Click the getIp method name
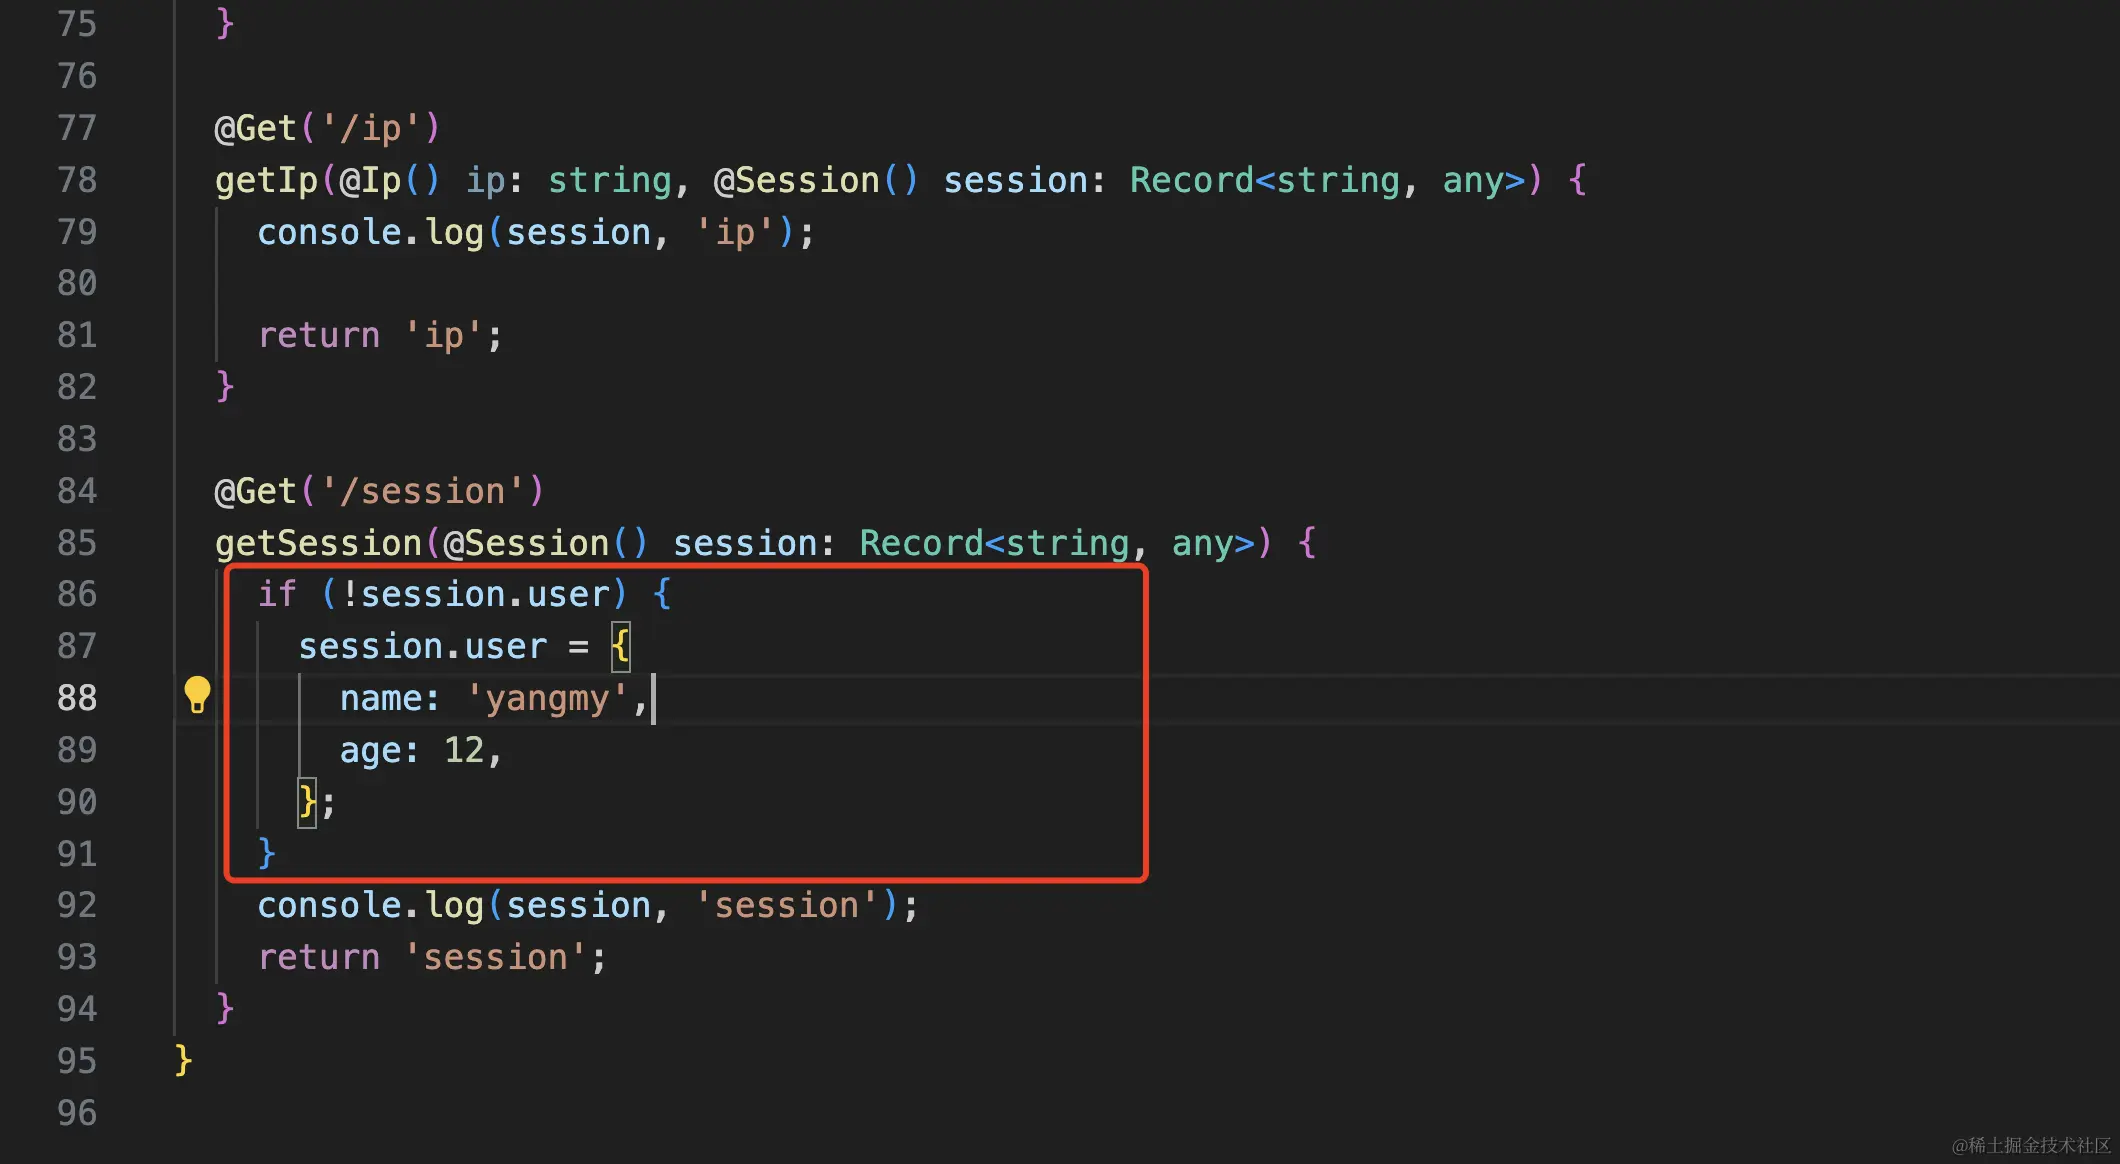 (x=266, y=180)
